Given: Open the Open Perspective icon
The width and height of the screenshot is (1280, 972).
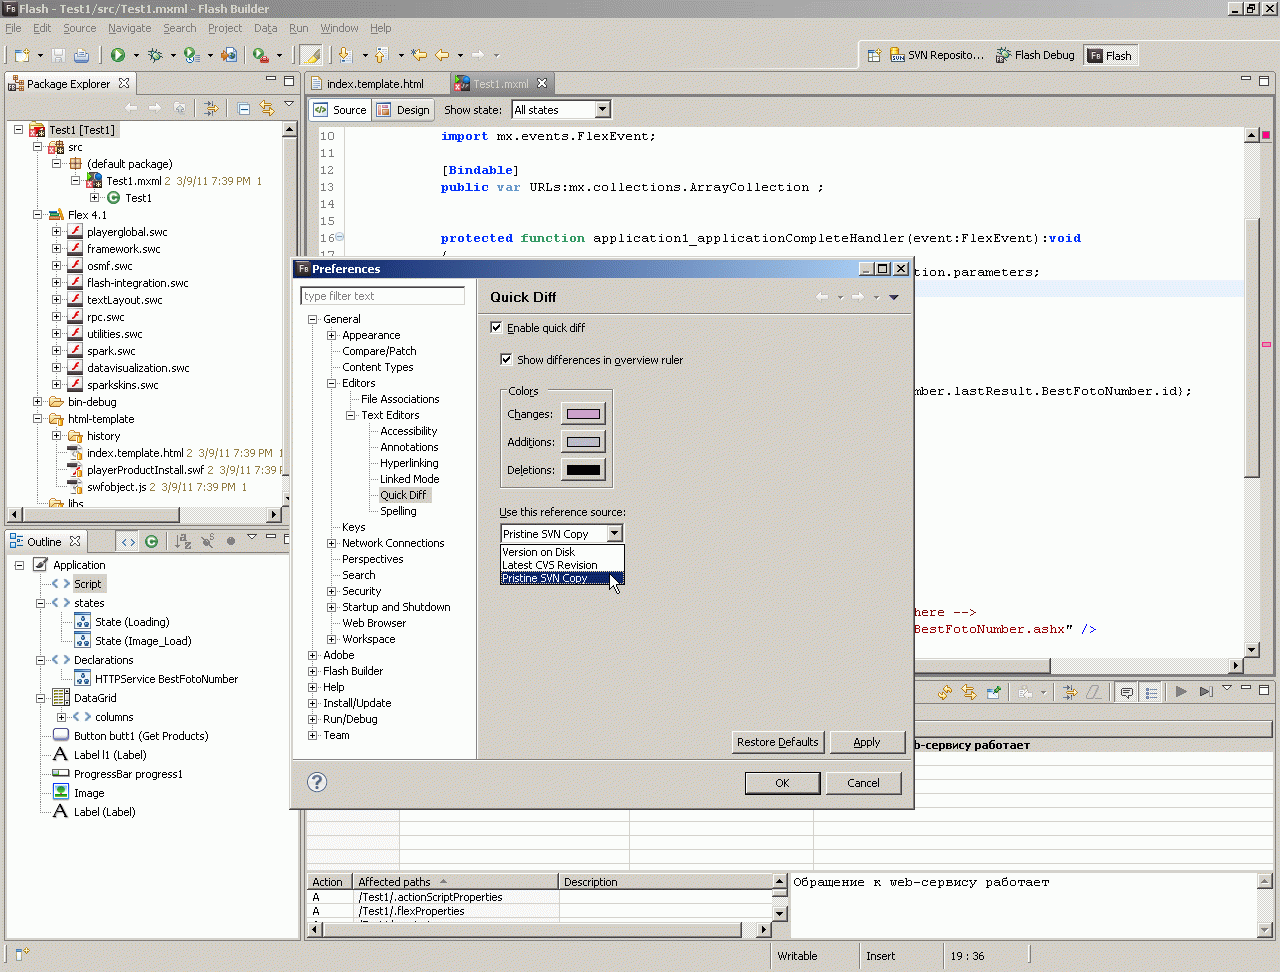Looking at the screenshot, I should [873, 55].
